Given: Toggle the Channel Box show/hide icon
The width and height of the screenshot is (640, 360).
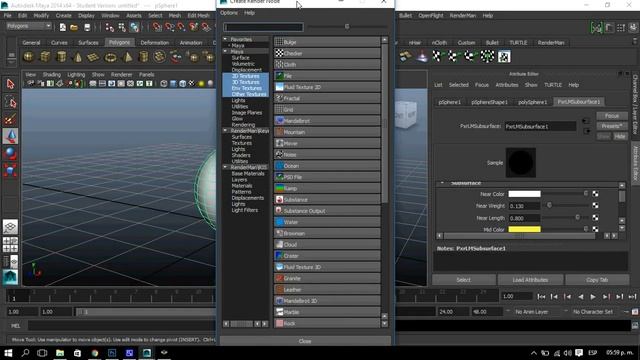Looking at the screenshot, I should click(633, 28).
